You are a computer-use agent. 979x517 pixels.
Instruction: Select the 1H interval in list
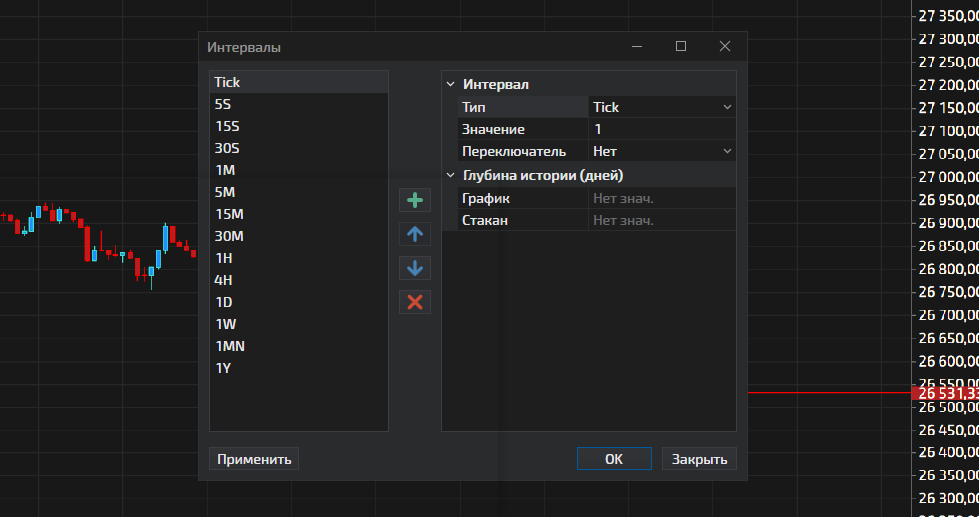(x=223, y=258)
